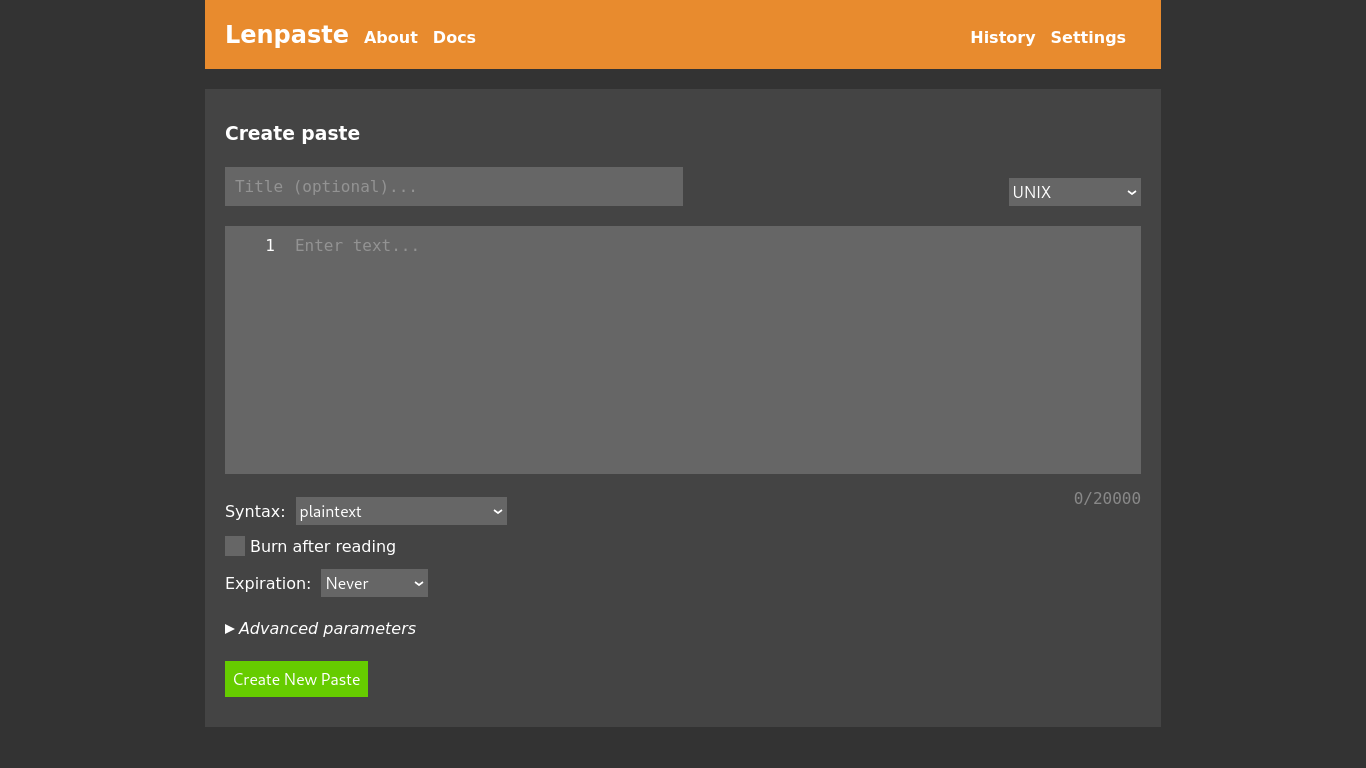
Task: Select line number 1 in the editor
Action: 269,245
